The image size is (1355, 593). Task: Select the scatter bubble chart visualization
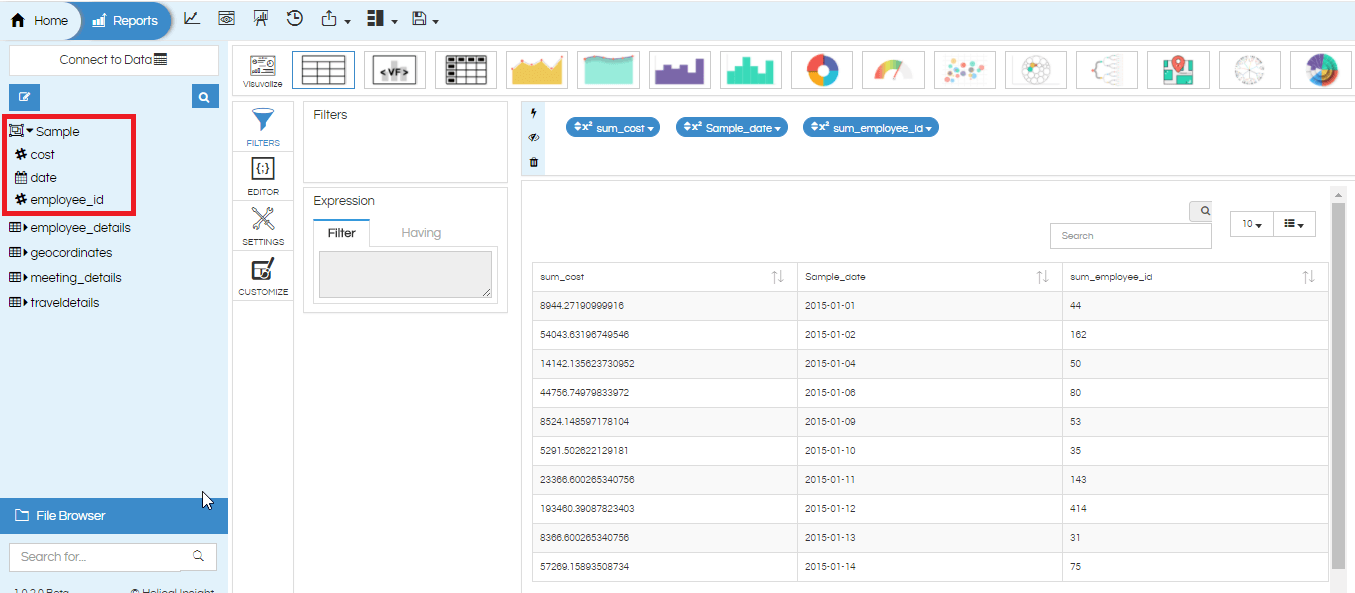pos(965,70)
